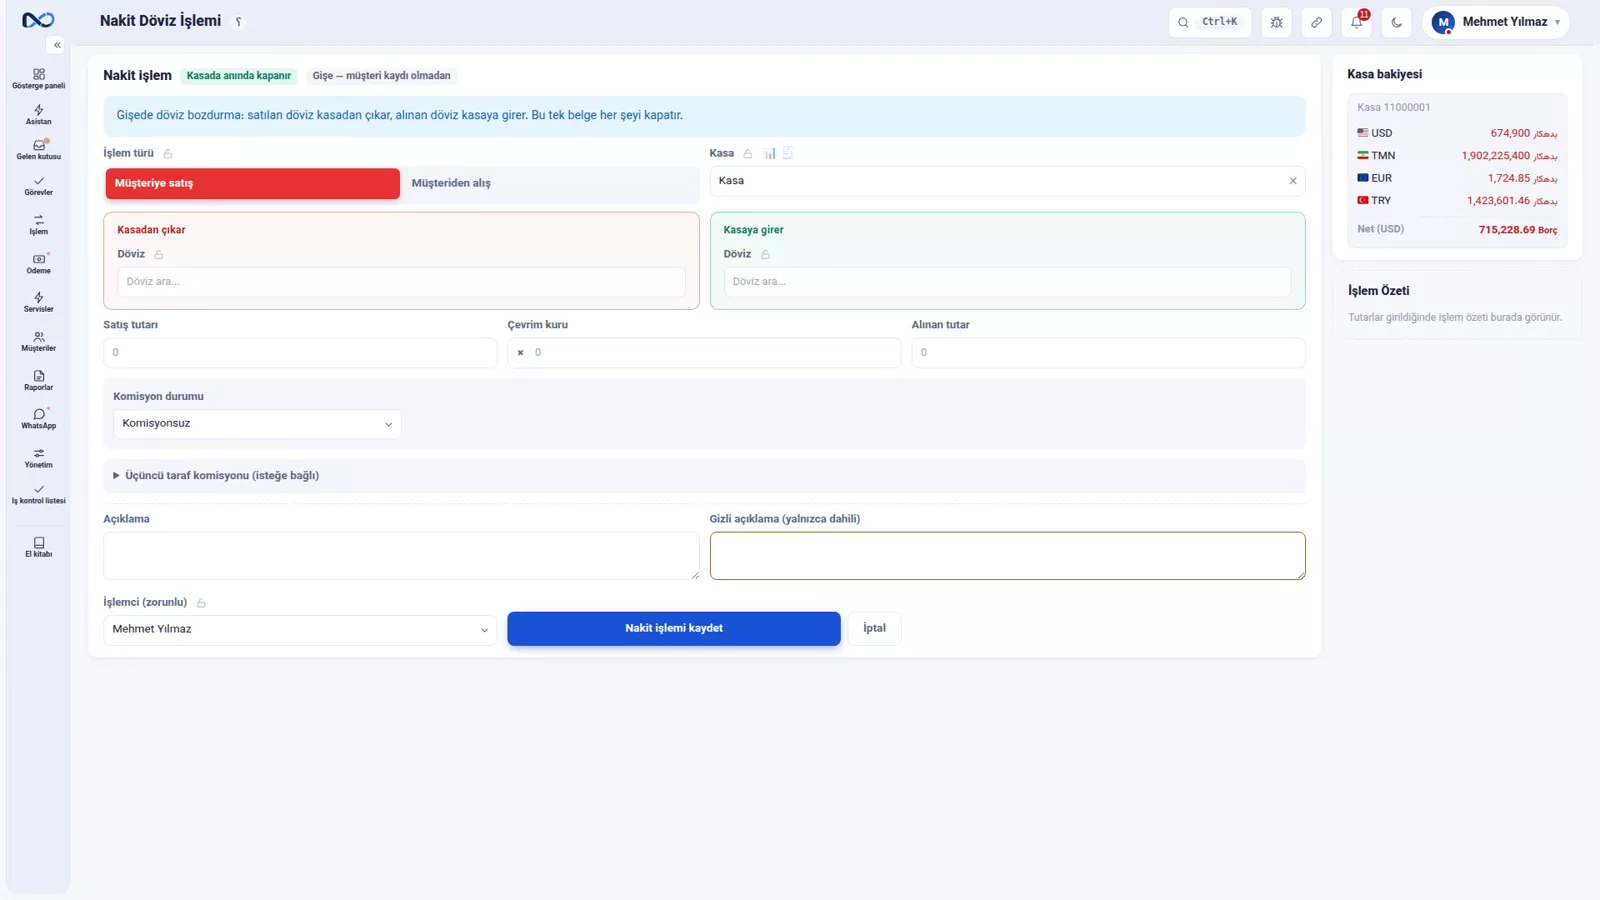Select the Müşteriye satış transaction type
The image size is (1600, 900).
pyautogui.click(x=252, y=184)
